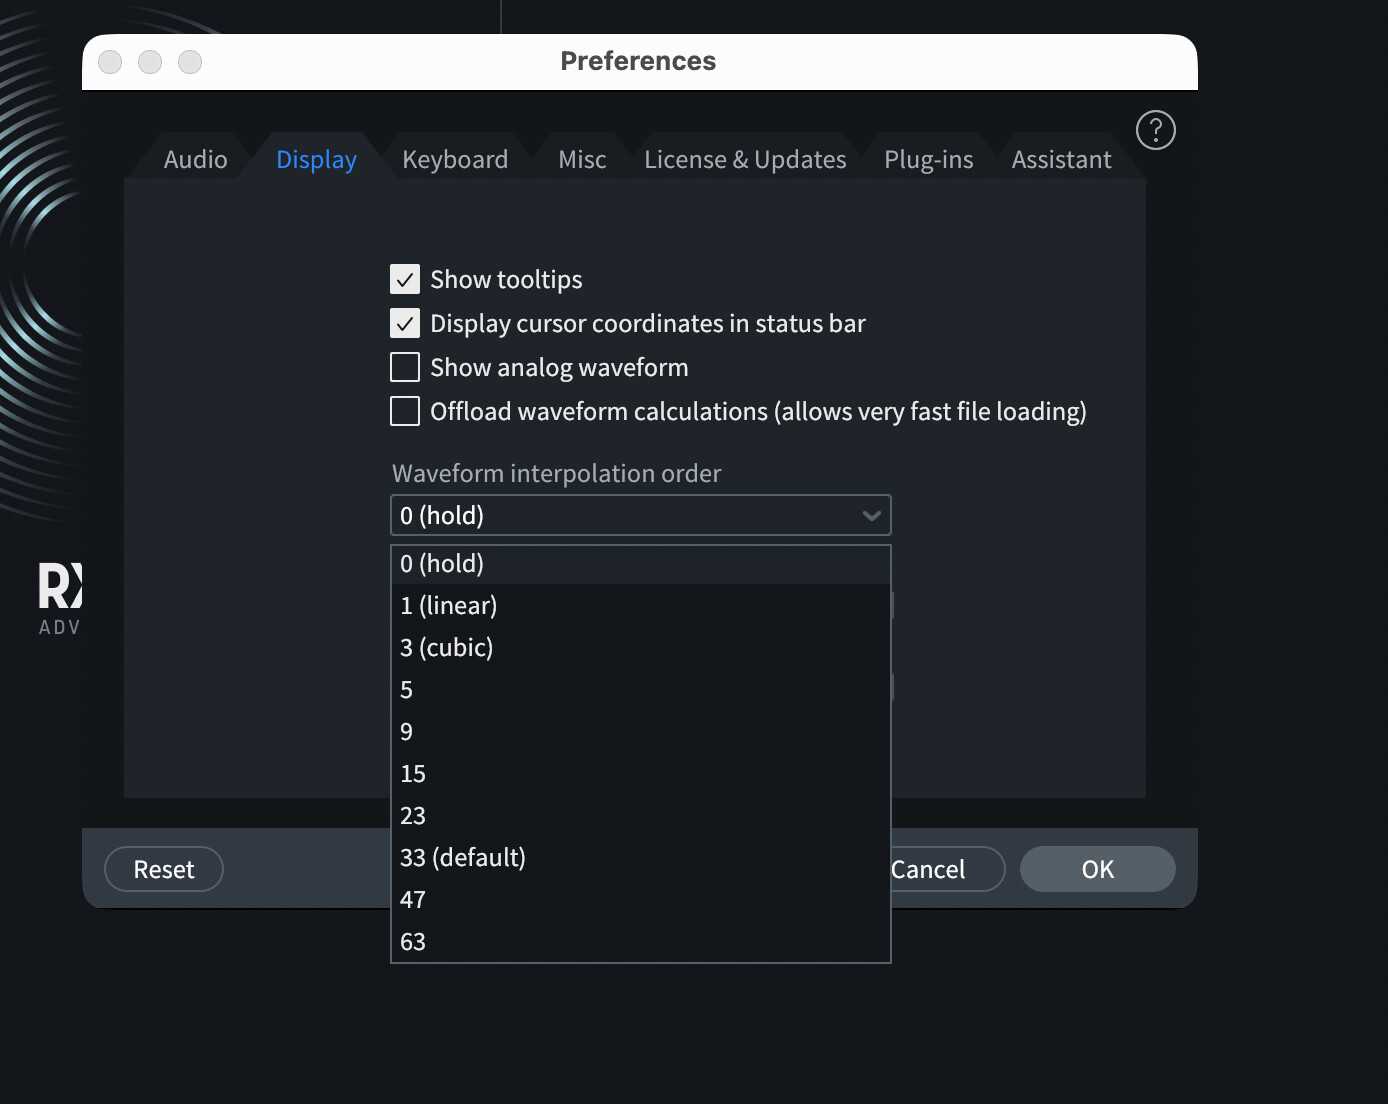
Task: Select 1 (linear) interpolation option
Action: click(x=448, y=606)
